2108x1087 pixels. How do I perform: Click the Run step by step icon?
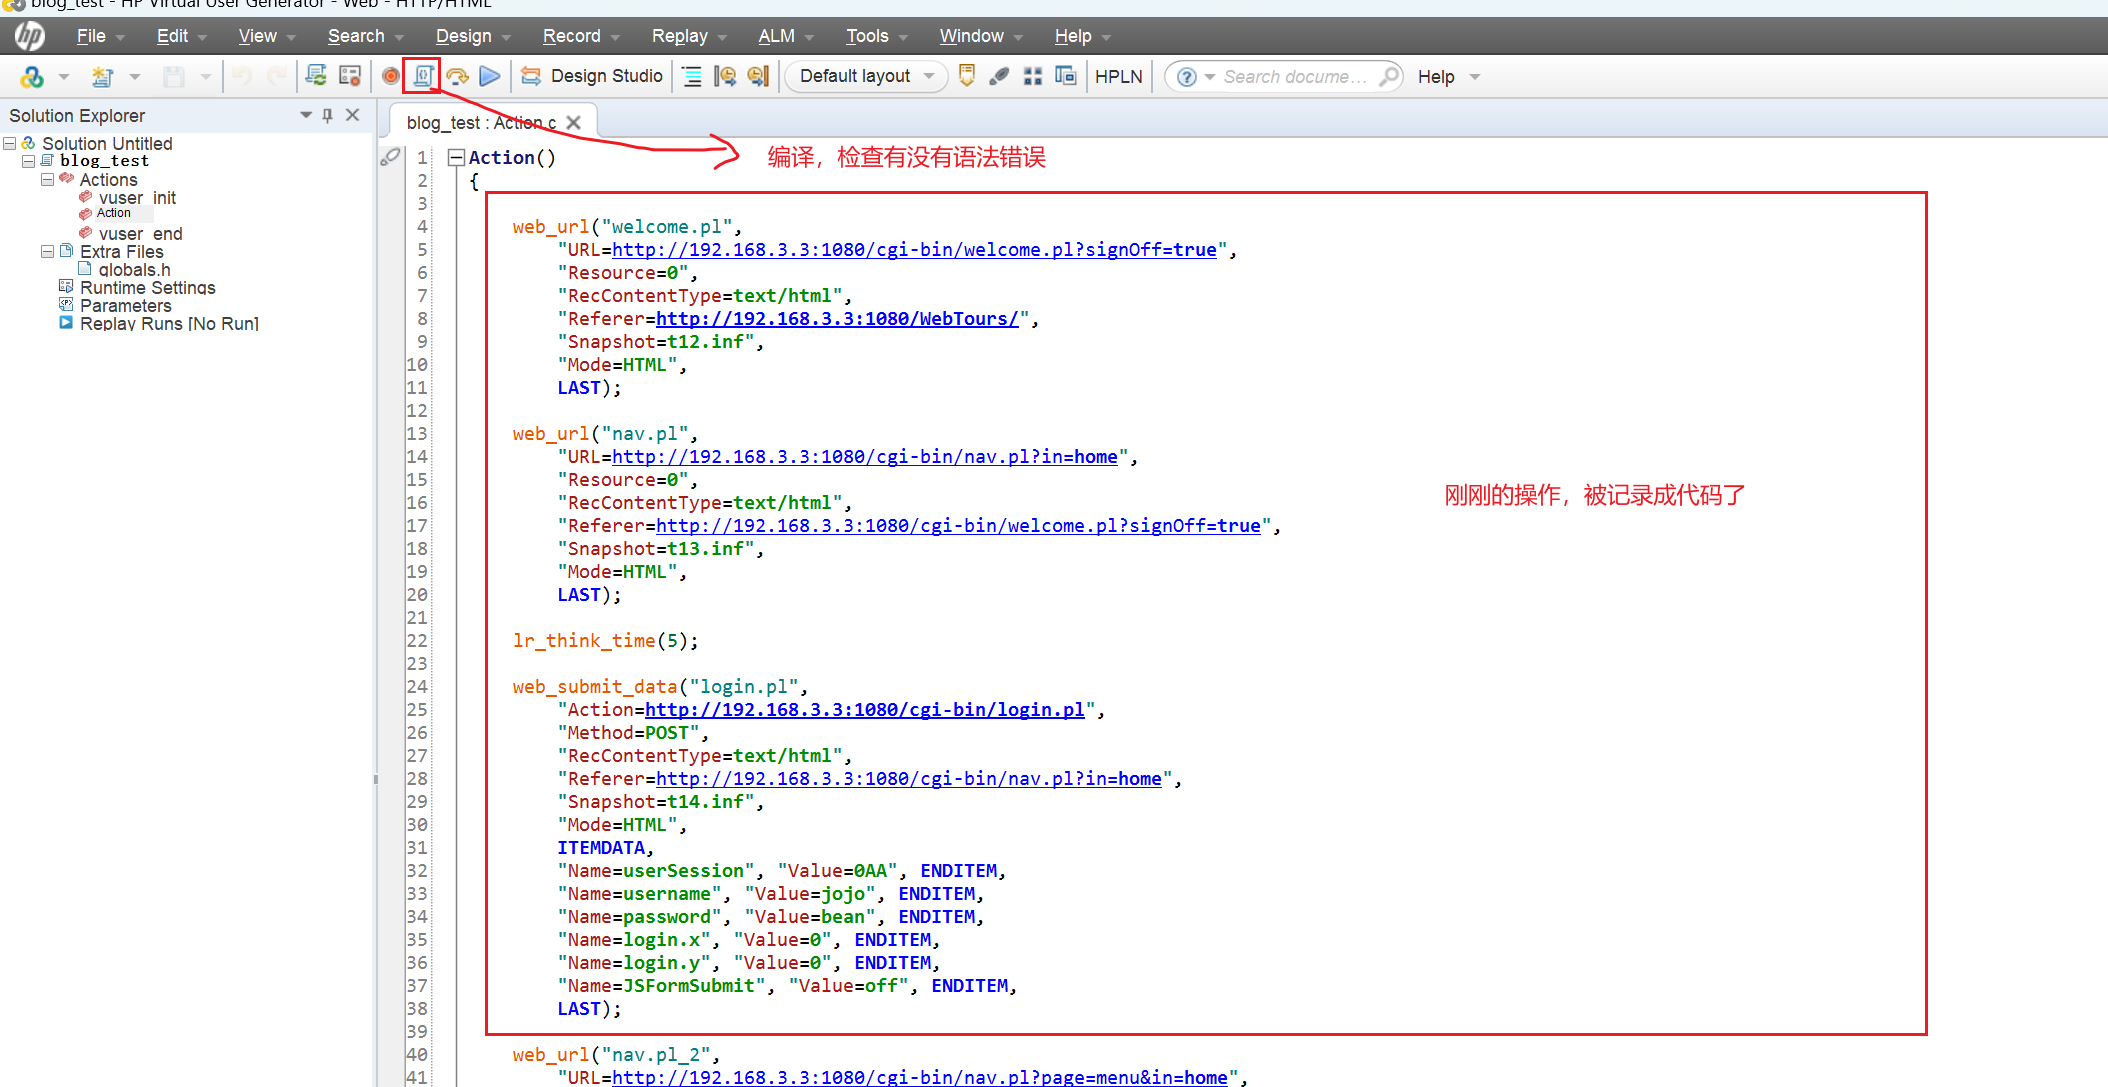coord(458,76)
